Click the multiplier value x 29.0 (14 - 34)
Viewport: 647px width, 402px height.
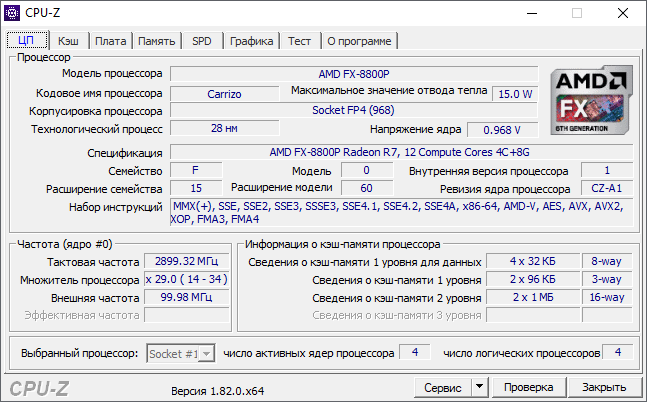187,279
